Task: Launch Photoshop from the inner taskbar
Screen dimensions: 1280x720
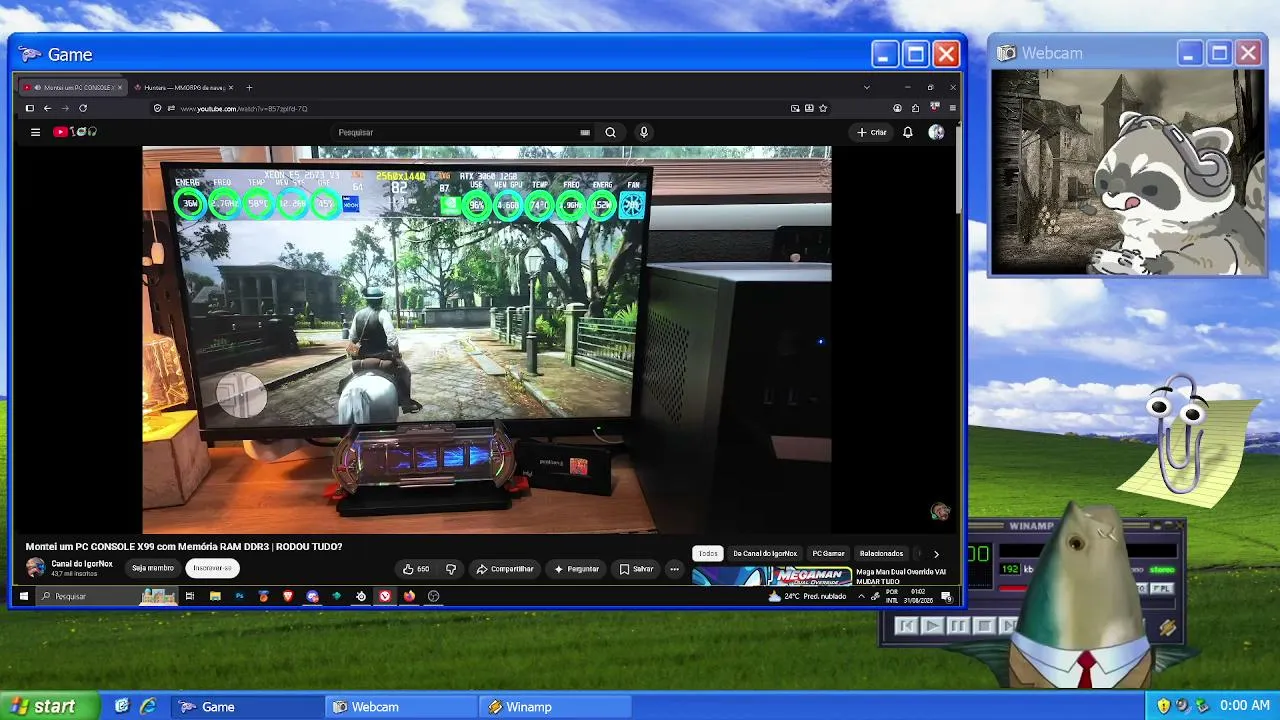Action: tap(239, 596)
